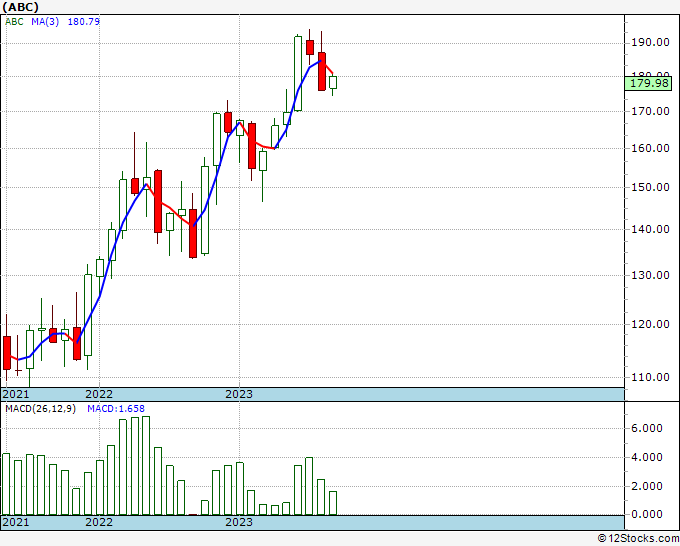Click 2021 on the MACD time axis
Screen dimensions: 680x546
tap(16, 522)
